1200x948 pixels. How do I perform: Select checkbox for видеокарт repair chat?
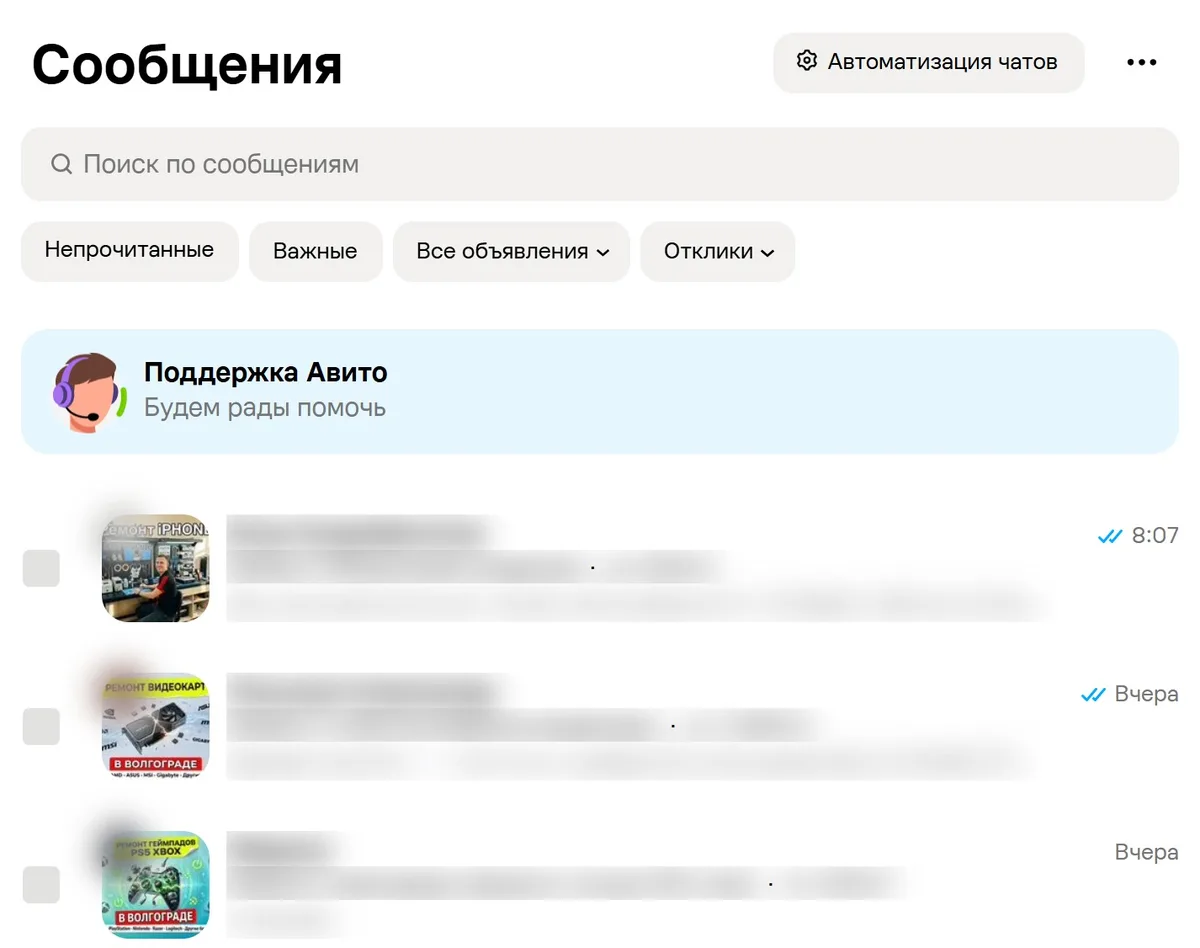click(x=41, y=726)
